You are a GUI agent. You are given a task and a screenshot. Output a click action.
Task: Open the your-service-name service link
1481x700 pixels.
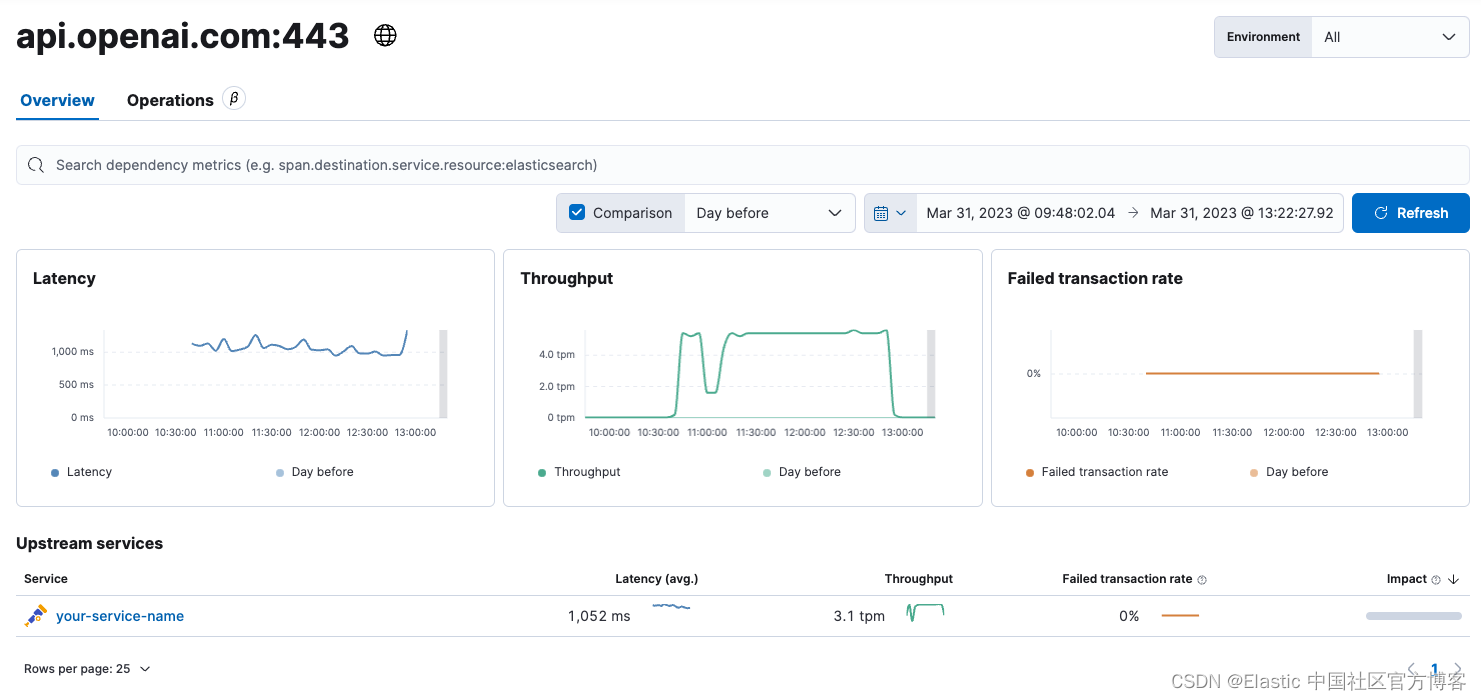click(x=120, y=616)
